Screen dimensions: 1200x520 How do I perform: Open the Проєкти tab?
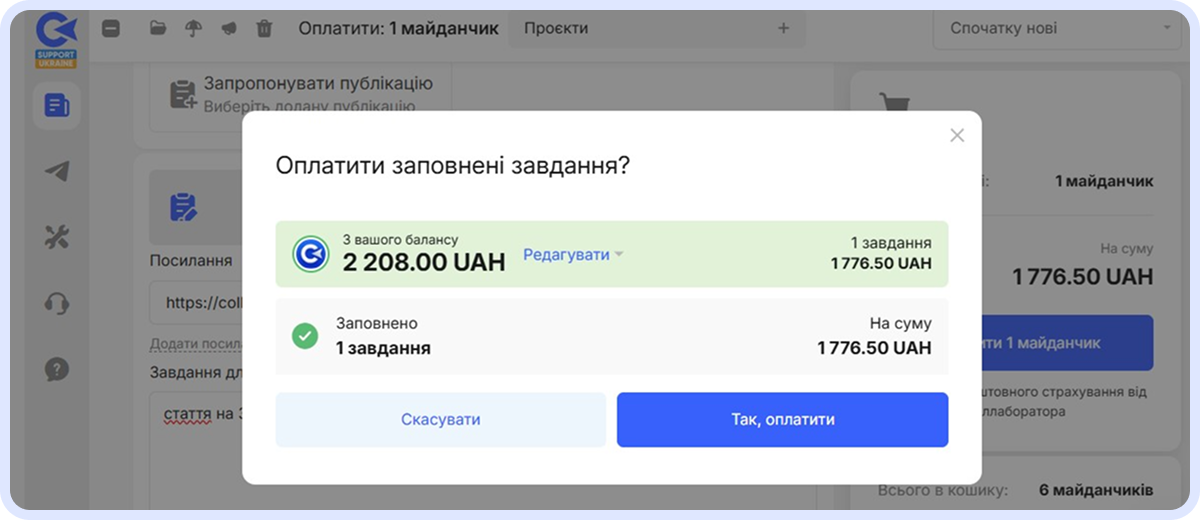pos(556,28)
